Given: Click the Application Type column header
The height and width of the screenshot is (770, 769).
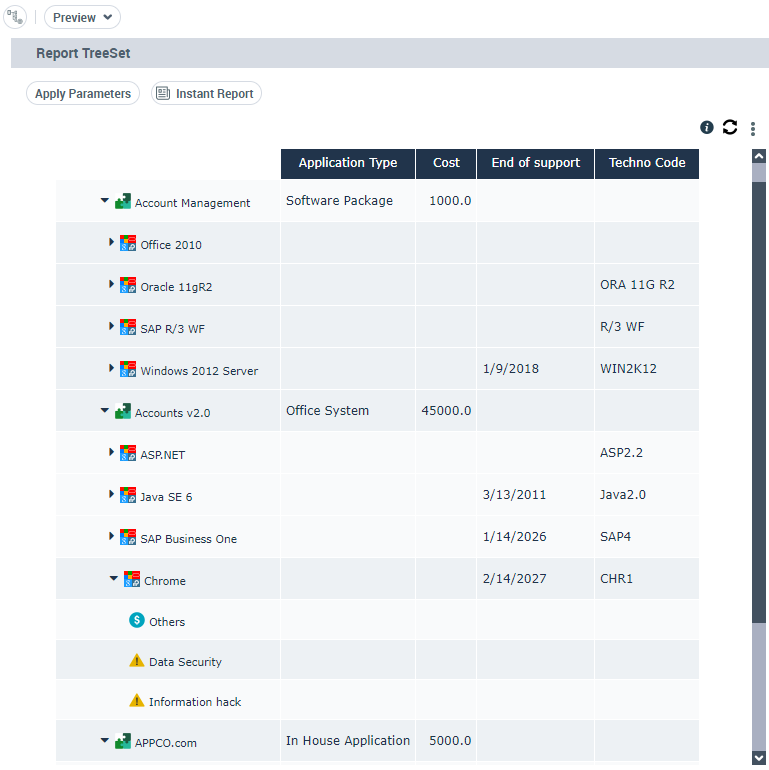Looking at the screenshot, I should tap(348, 164).
